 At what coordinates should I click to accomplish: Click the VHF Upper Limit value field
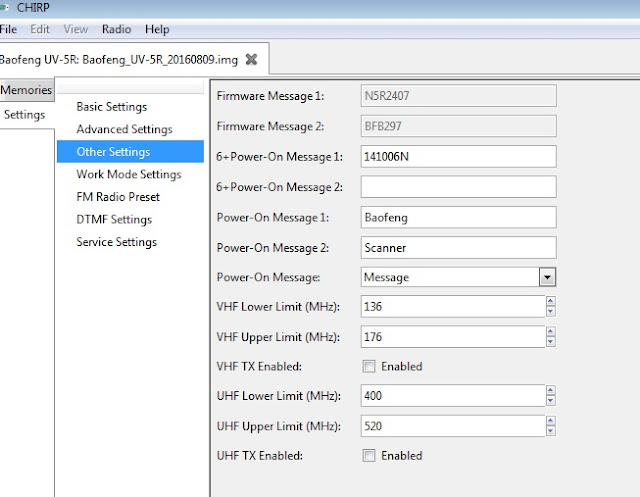[x=453, y=337]
